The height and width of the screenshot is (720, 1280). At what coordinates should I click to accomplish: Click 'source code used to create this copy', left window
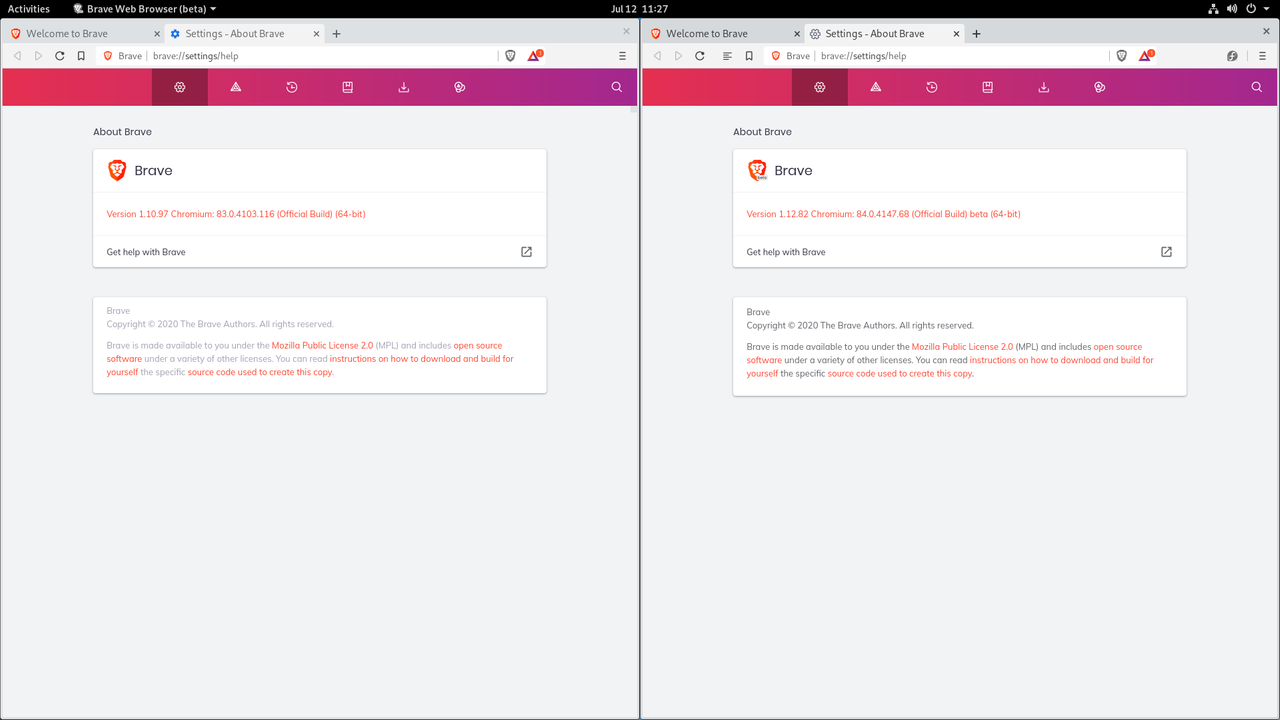point(260,372)
